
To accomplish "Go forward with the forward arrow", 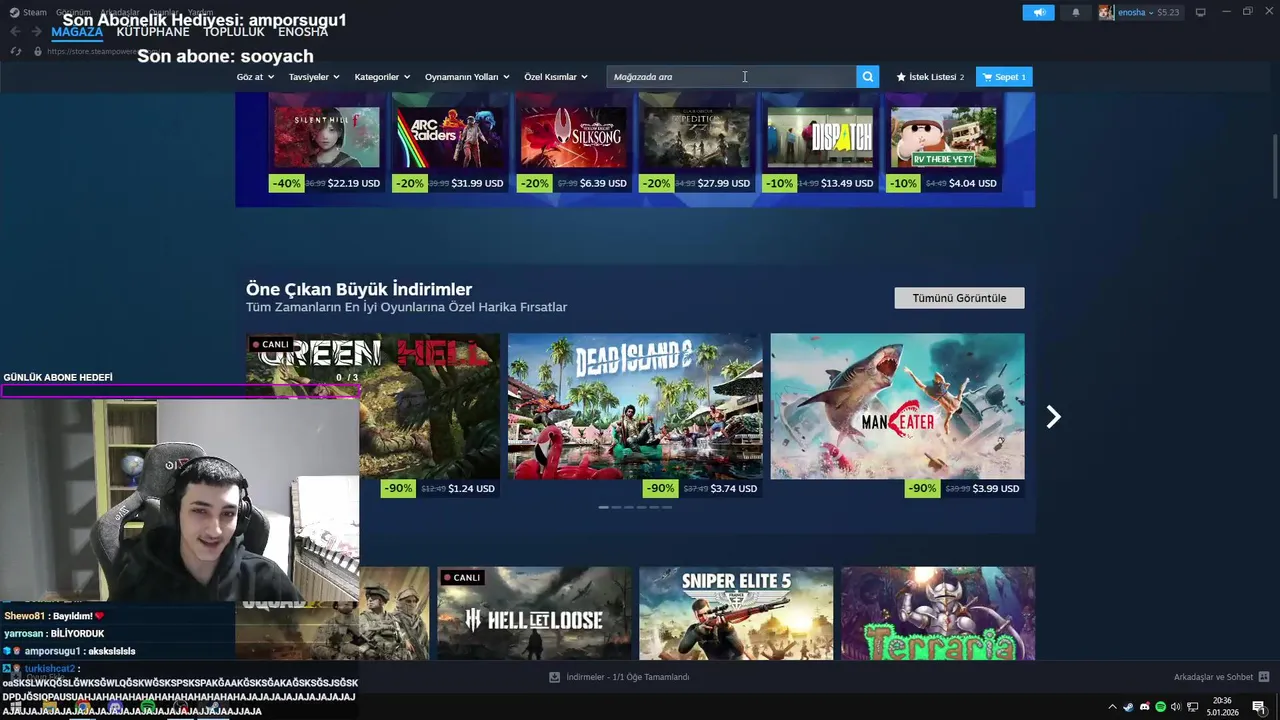I will click(x=36, y=31).
